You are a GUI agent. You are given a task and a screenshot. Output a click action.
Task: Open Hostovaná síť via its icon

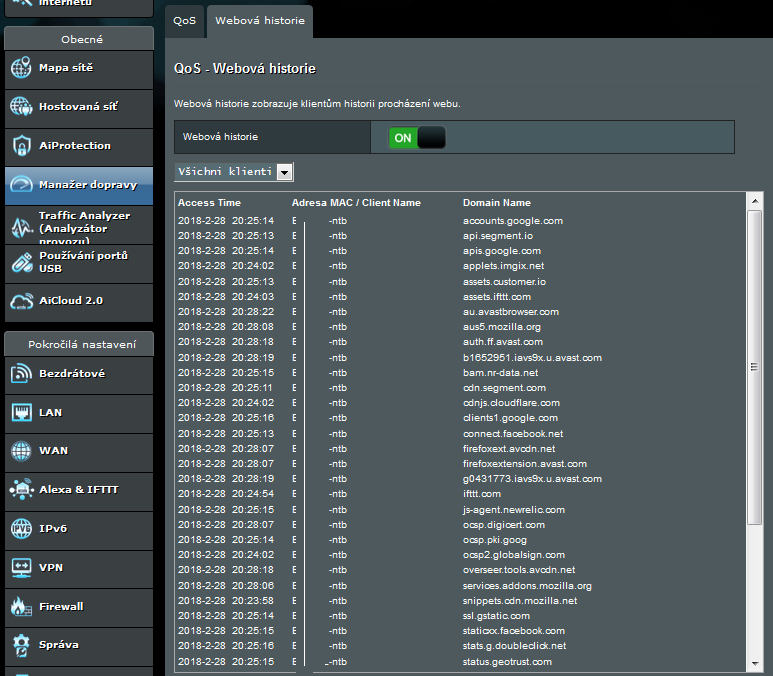click(22, 107)
